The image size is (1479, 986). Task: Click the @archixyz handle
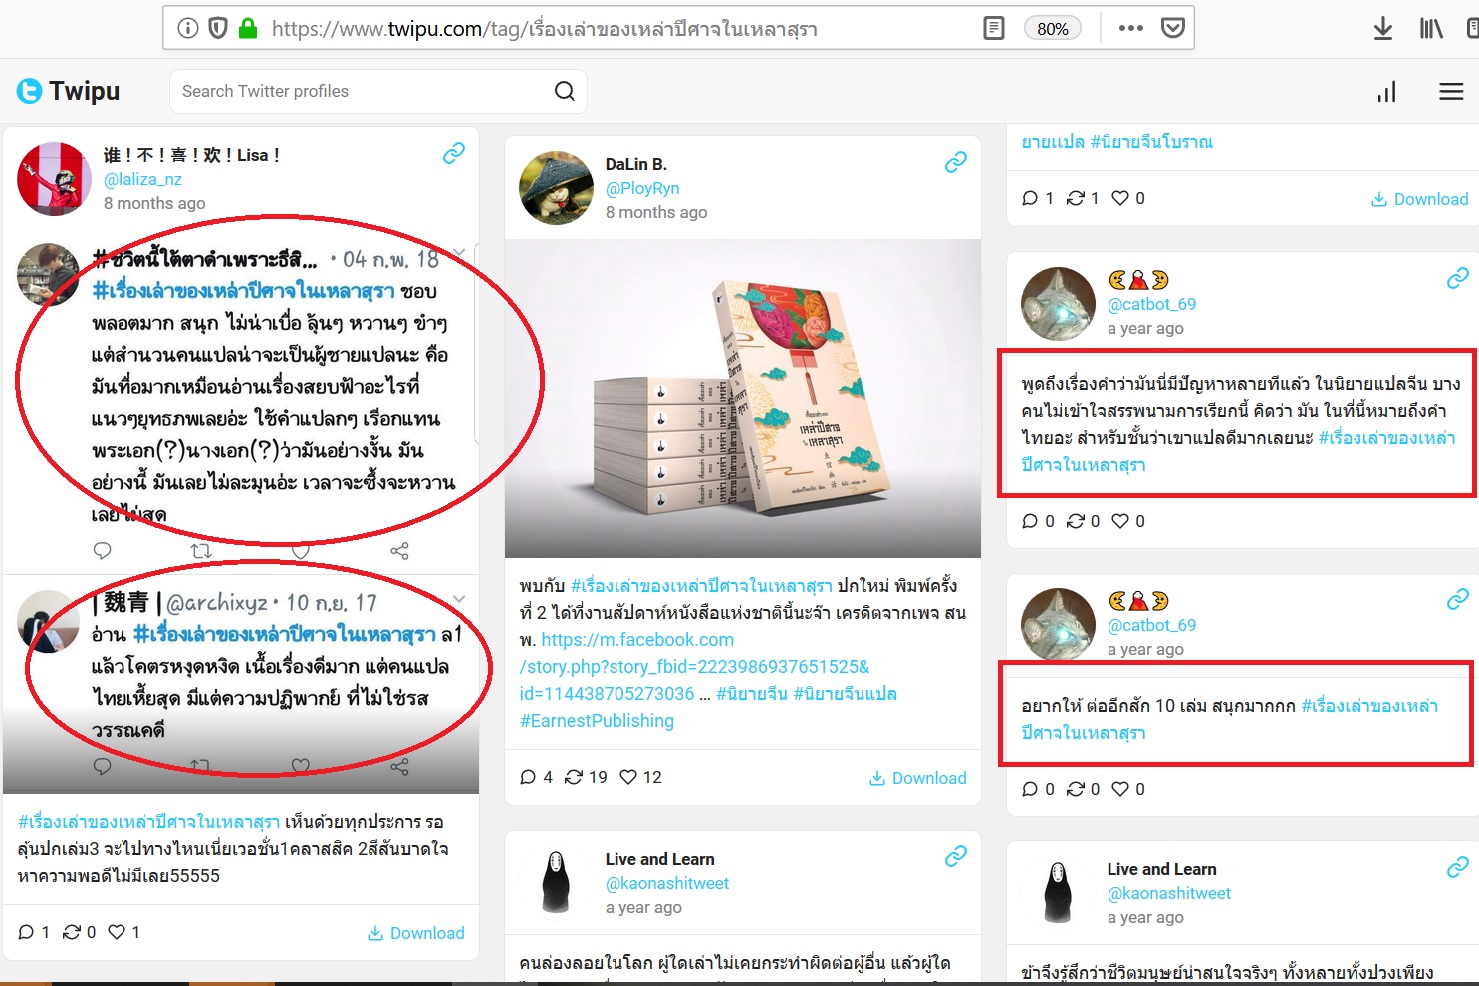point(216,603)
